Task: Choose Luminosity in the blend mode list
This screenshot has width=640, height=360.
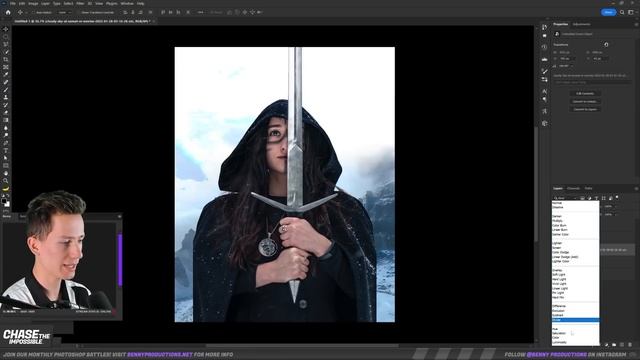Action: pyautogui.click(x=575, y=342)
